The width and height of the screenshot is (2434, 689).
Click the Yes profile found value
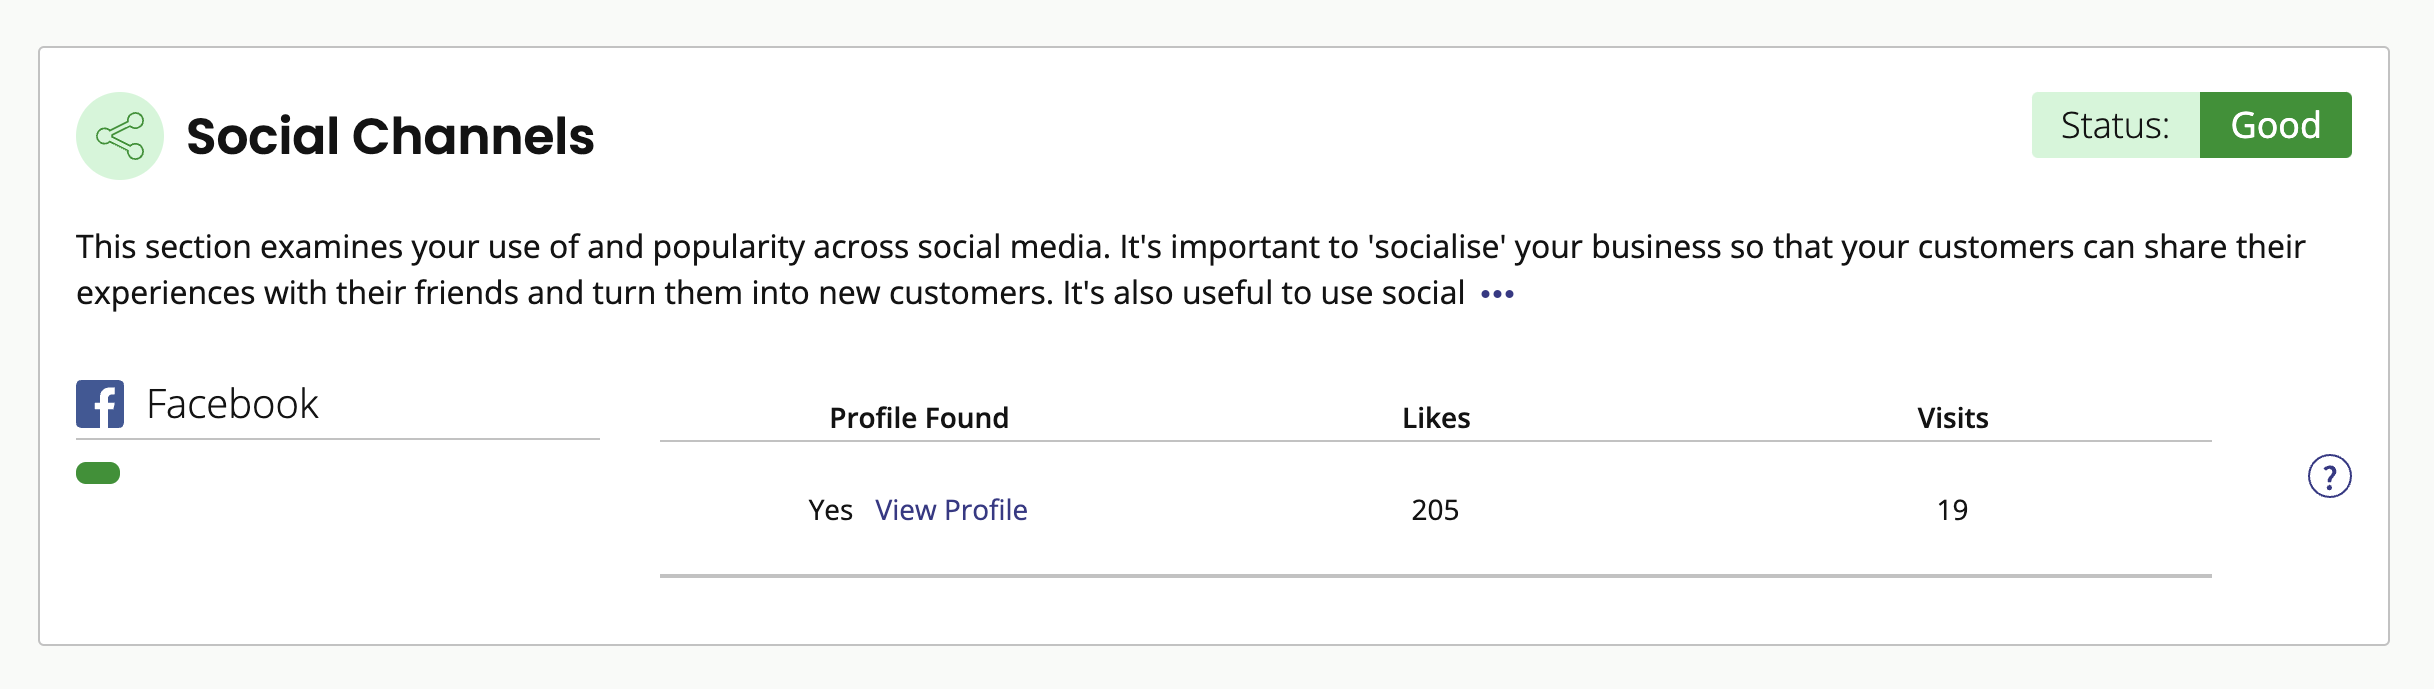point(830,510)
